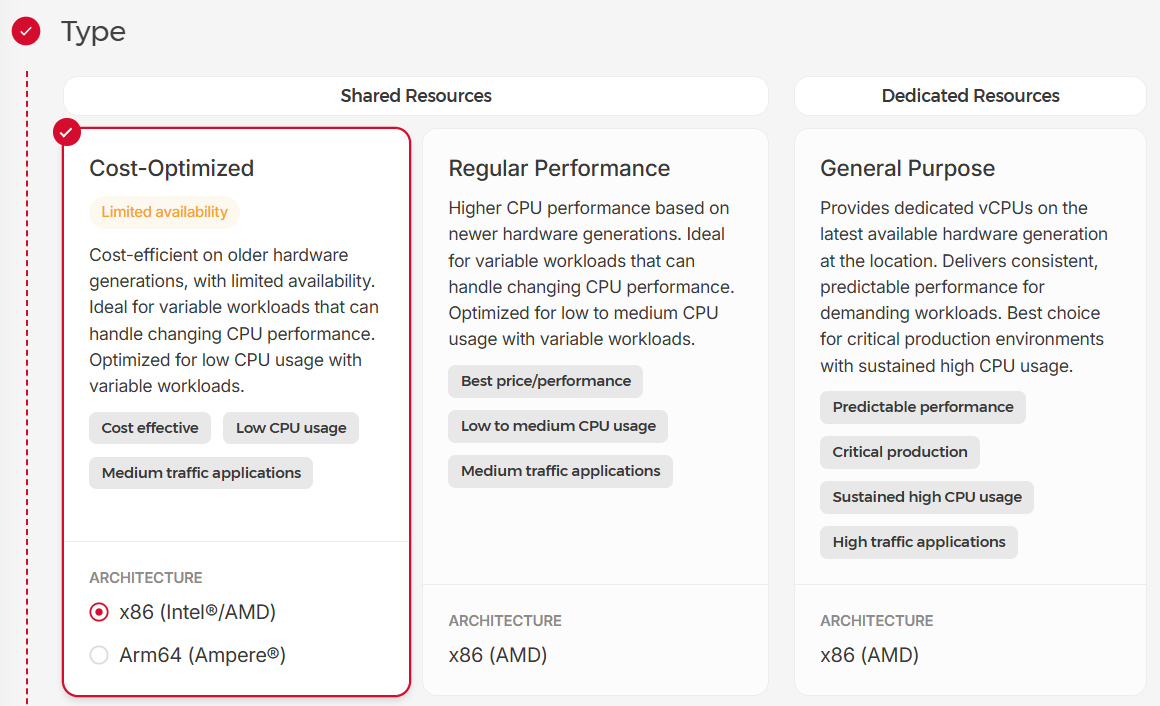Click the High traffic applications tag
1160x706 pixels.
919,542
